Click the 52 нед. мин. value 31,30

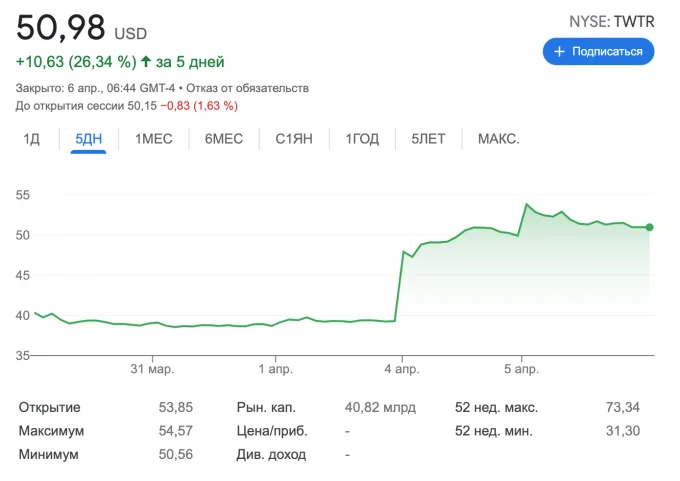tap(622, 431)
